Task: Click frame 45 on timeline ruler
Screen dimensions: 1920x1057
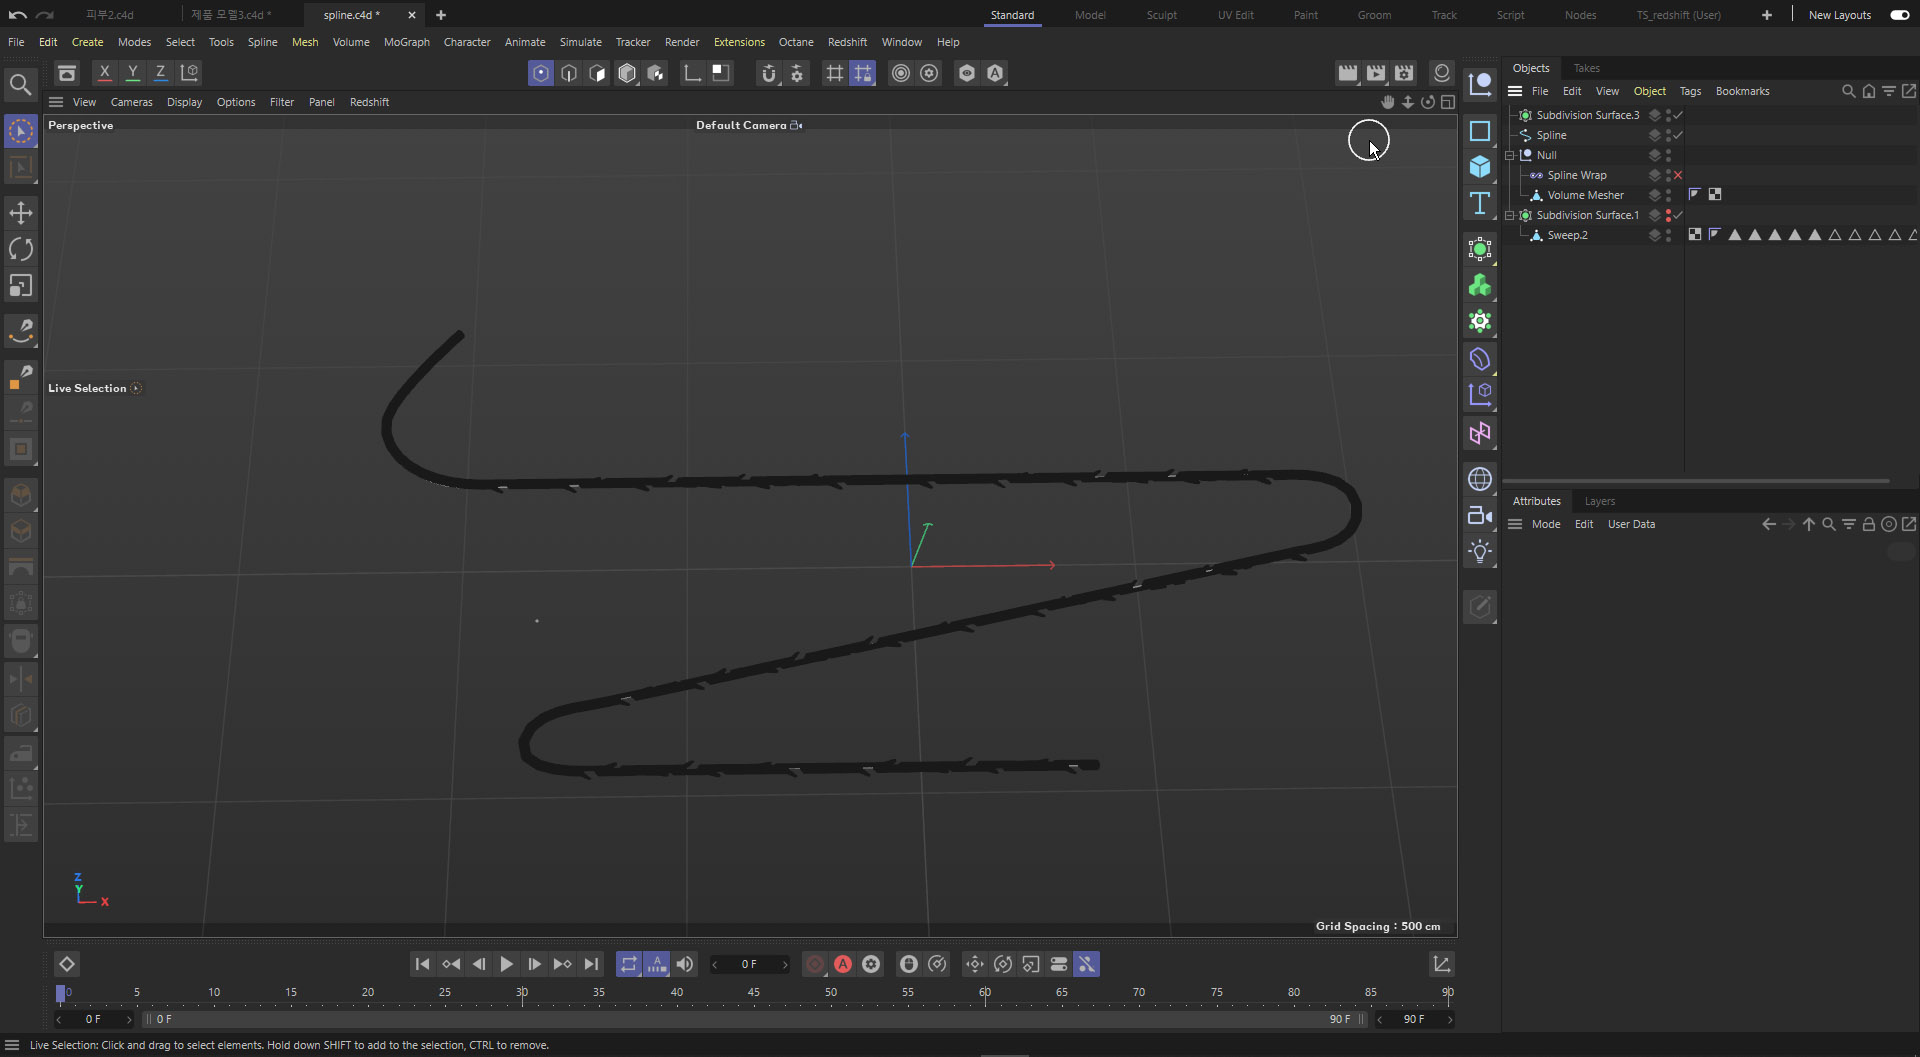Action: coord(753,992)
